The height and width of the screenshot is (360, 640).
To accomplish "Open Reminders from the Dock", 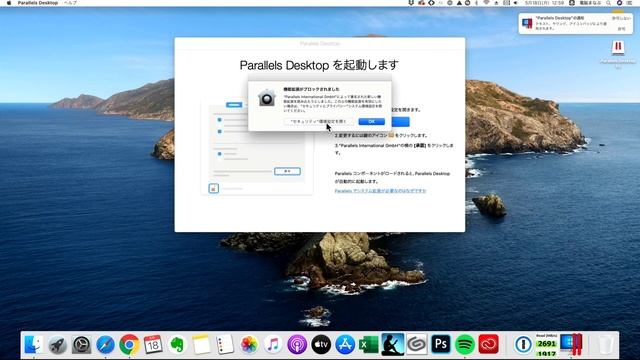I will [225, 345].
